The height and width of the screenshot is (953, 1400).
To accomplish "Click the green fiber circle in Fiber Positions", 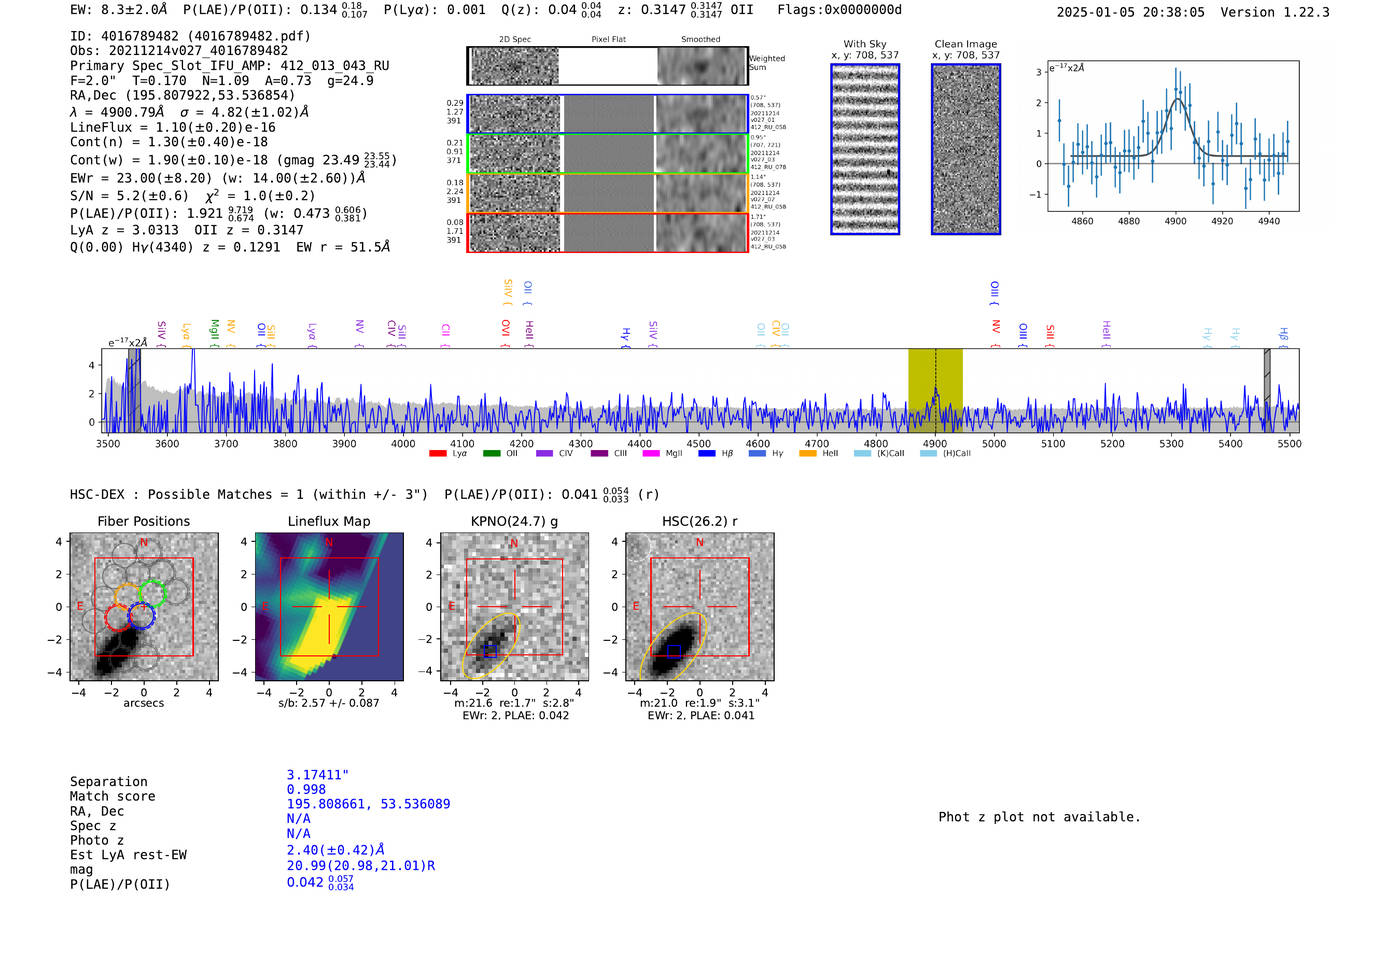I will point(152,593).
